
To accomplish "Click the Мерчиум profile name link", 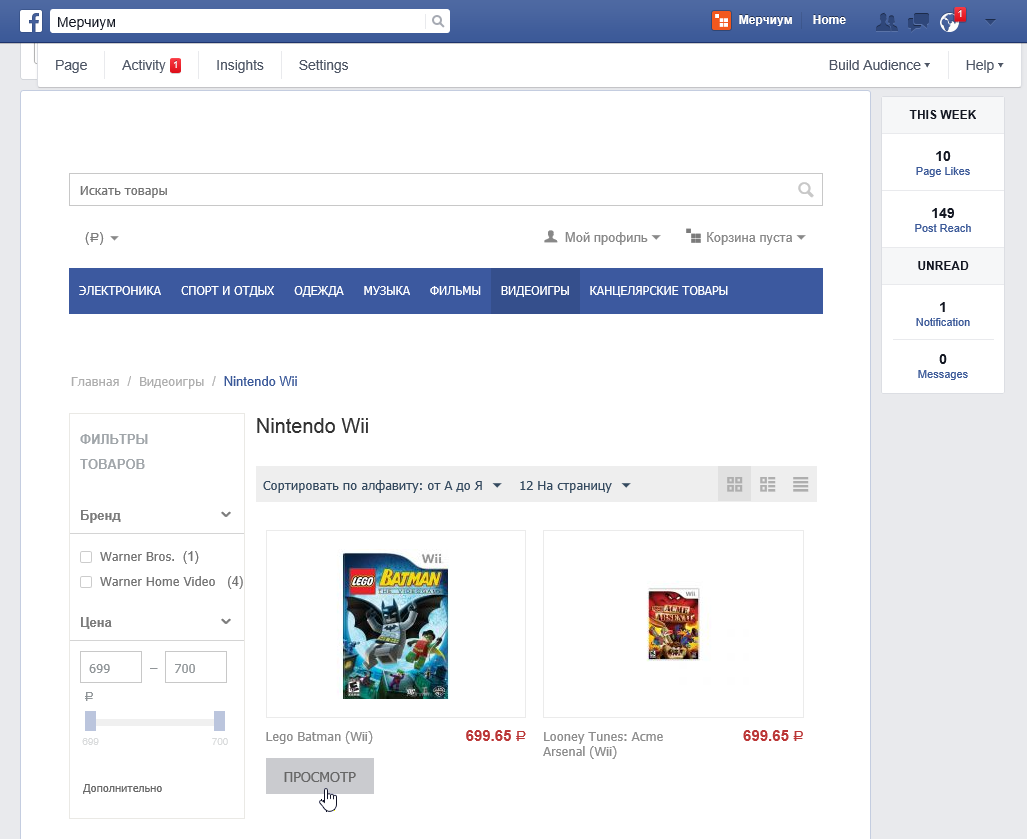I will click(x=765, y=20).
